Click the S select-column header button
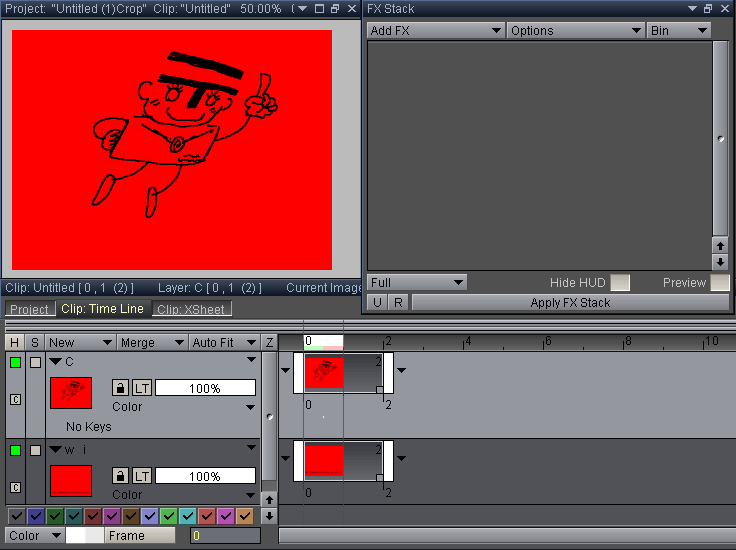736x550 pixels. [x=35, y=343]
